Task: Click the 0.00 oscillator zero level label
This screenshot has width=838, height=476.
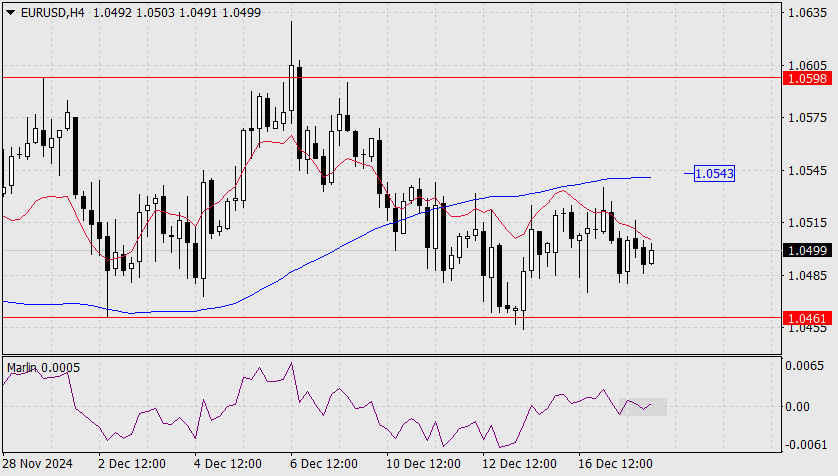Action: pyautogui.click(x=797, y=407)
